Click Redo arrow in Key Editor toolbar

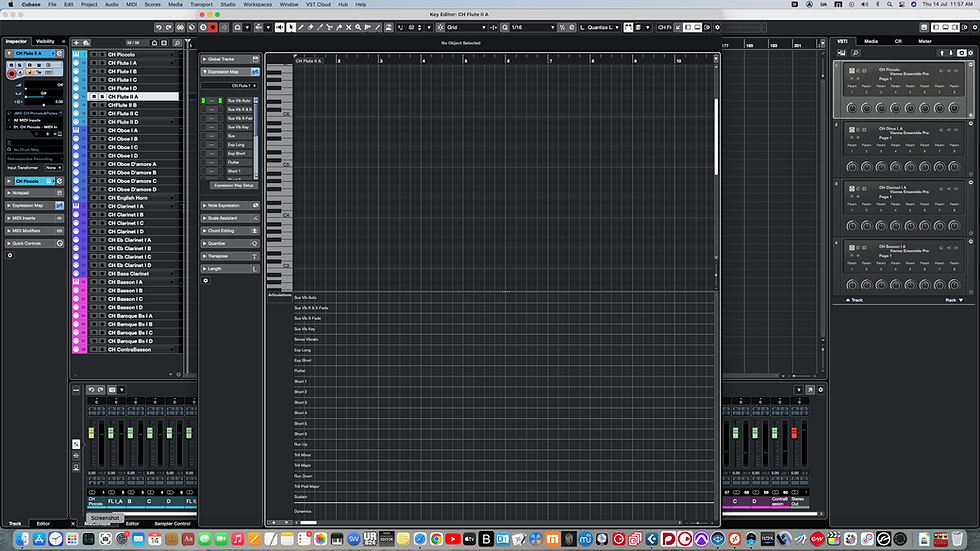click(169, 27)
